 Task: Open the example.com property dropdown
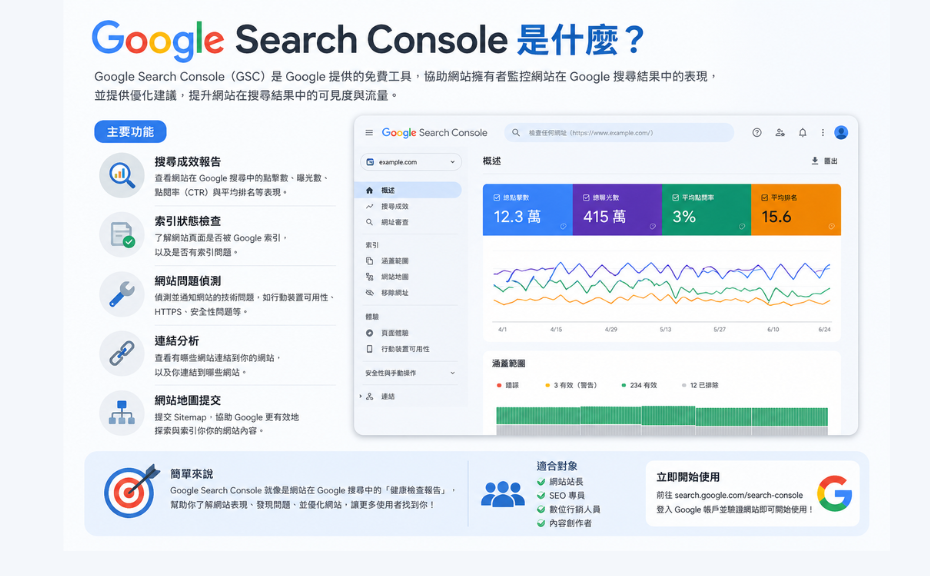tap(410, 162)
